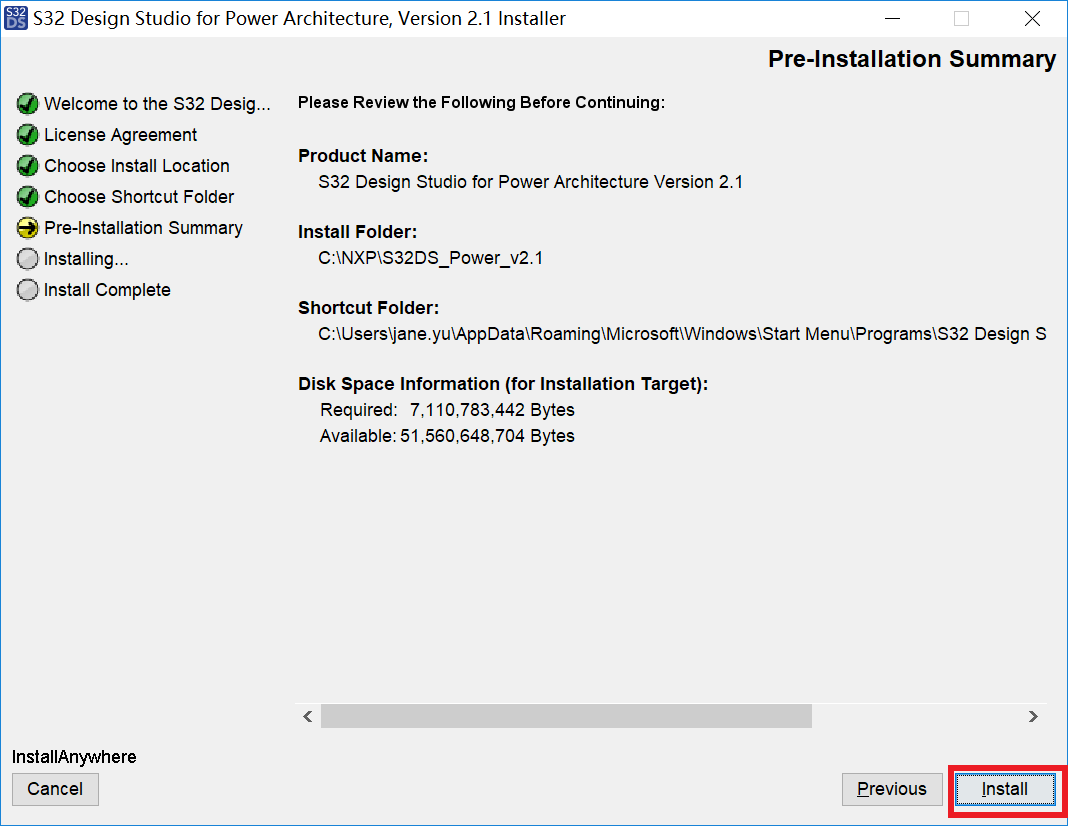
Task: Click green checkmark beside Choose Install Location
Action: (x=28, y=166)
